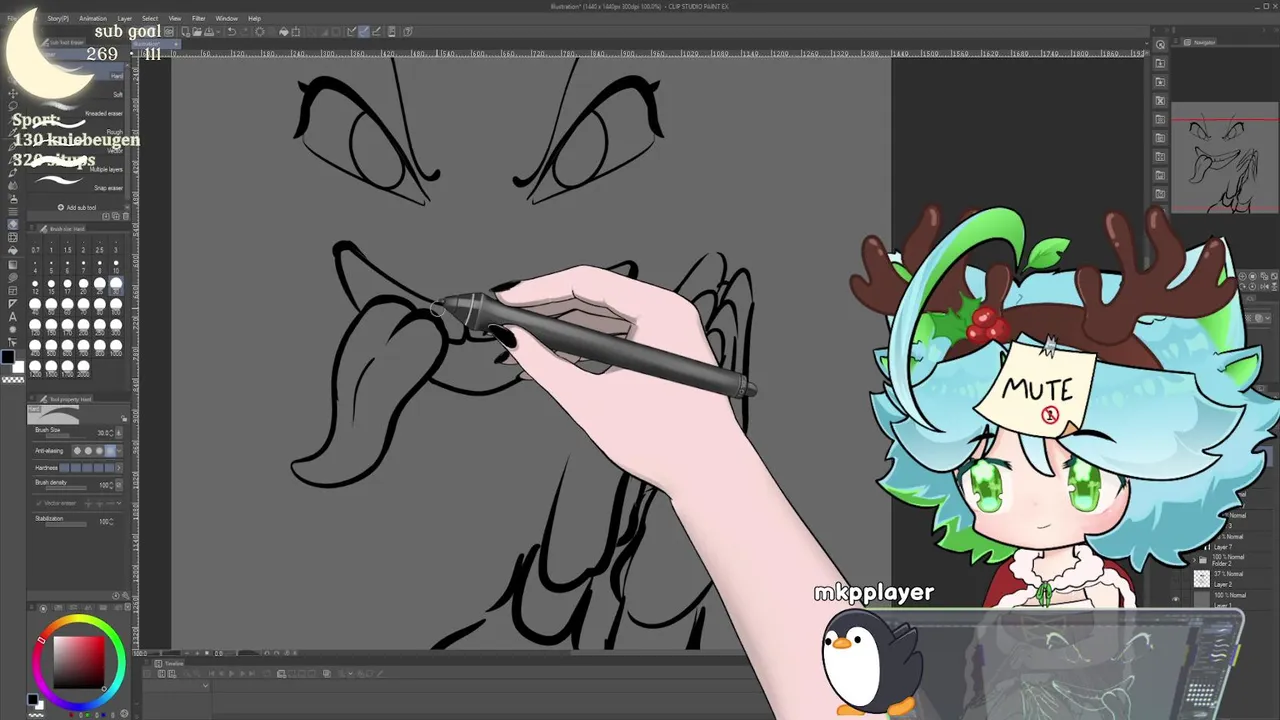Open the Story(P) menu
1280x720 pixels.
58,18
